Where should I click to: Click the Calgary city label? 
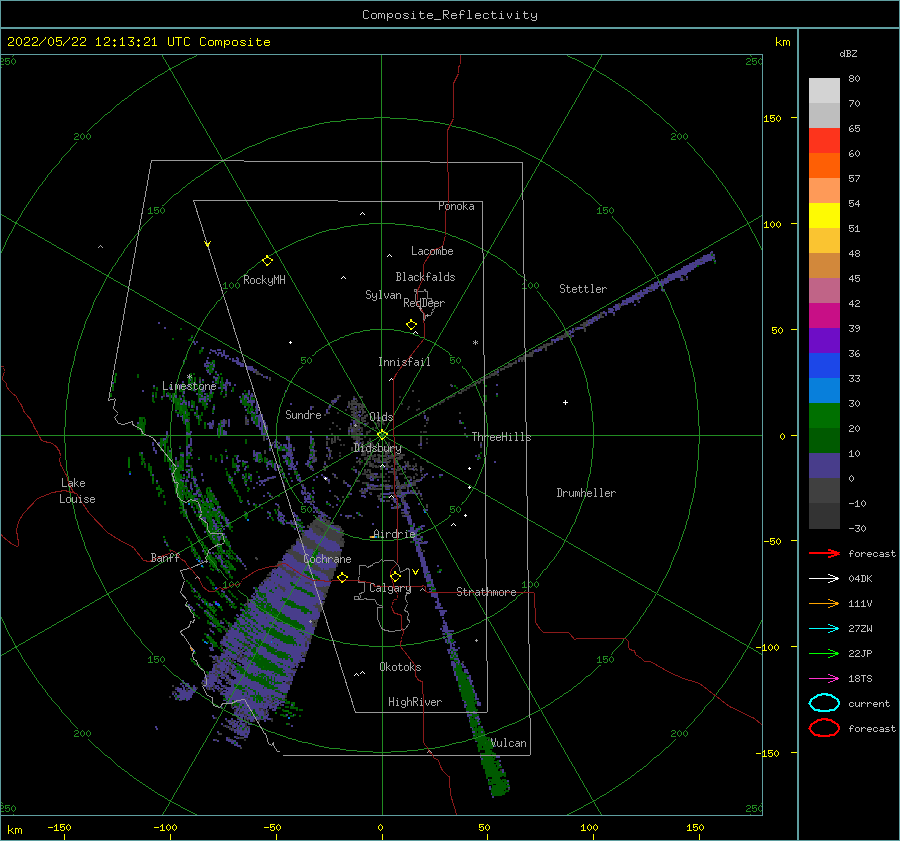[390, 588]
